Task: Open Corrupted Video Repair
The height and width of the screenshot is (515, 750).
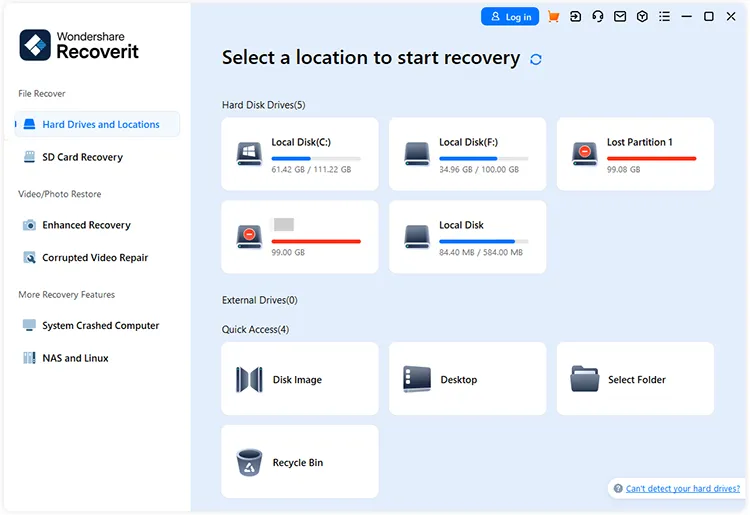Action: coord(97,257)
